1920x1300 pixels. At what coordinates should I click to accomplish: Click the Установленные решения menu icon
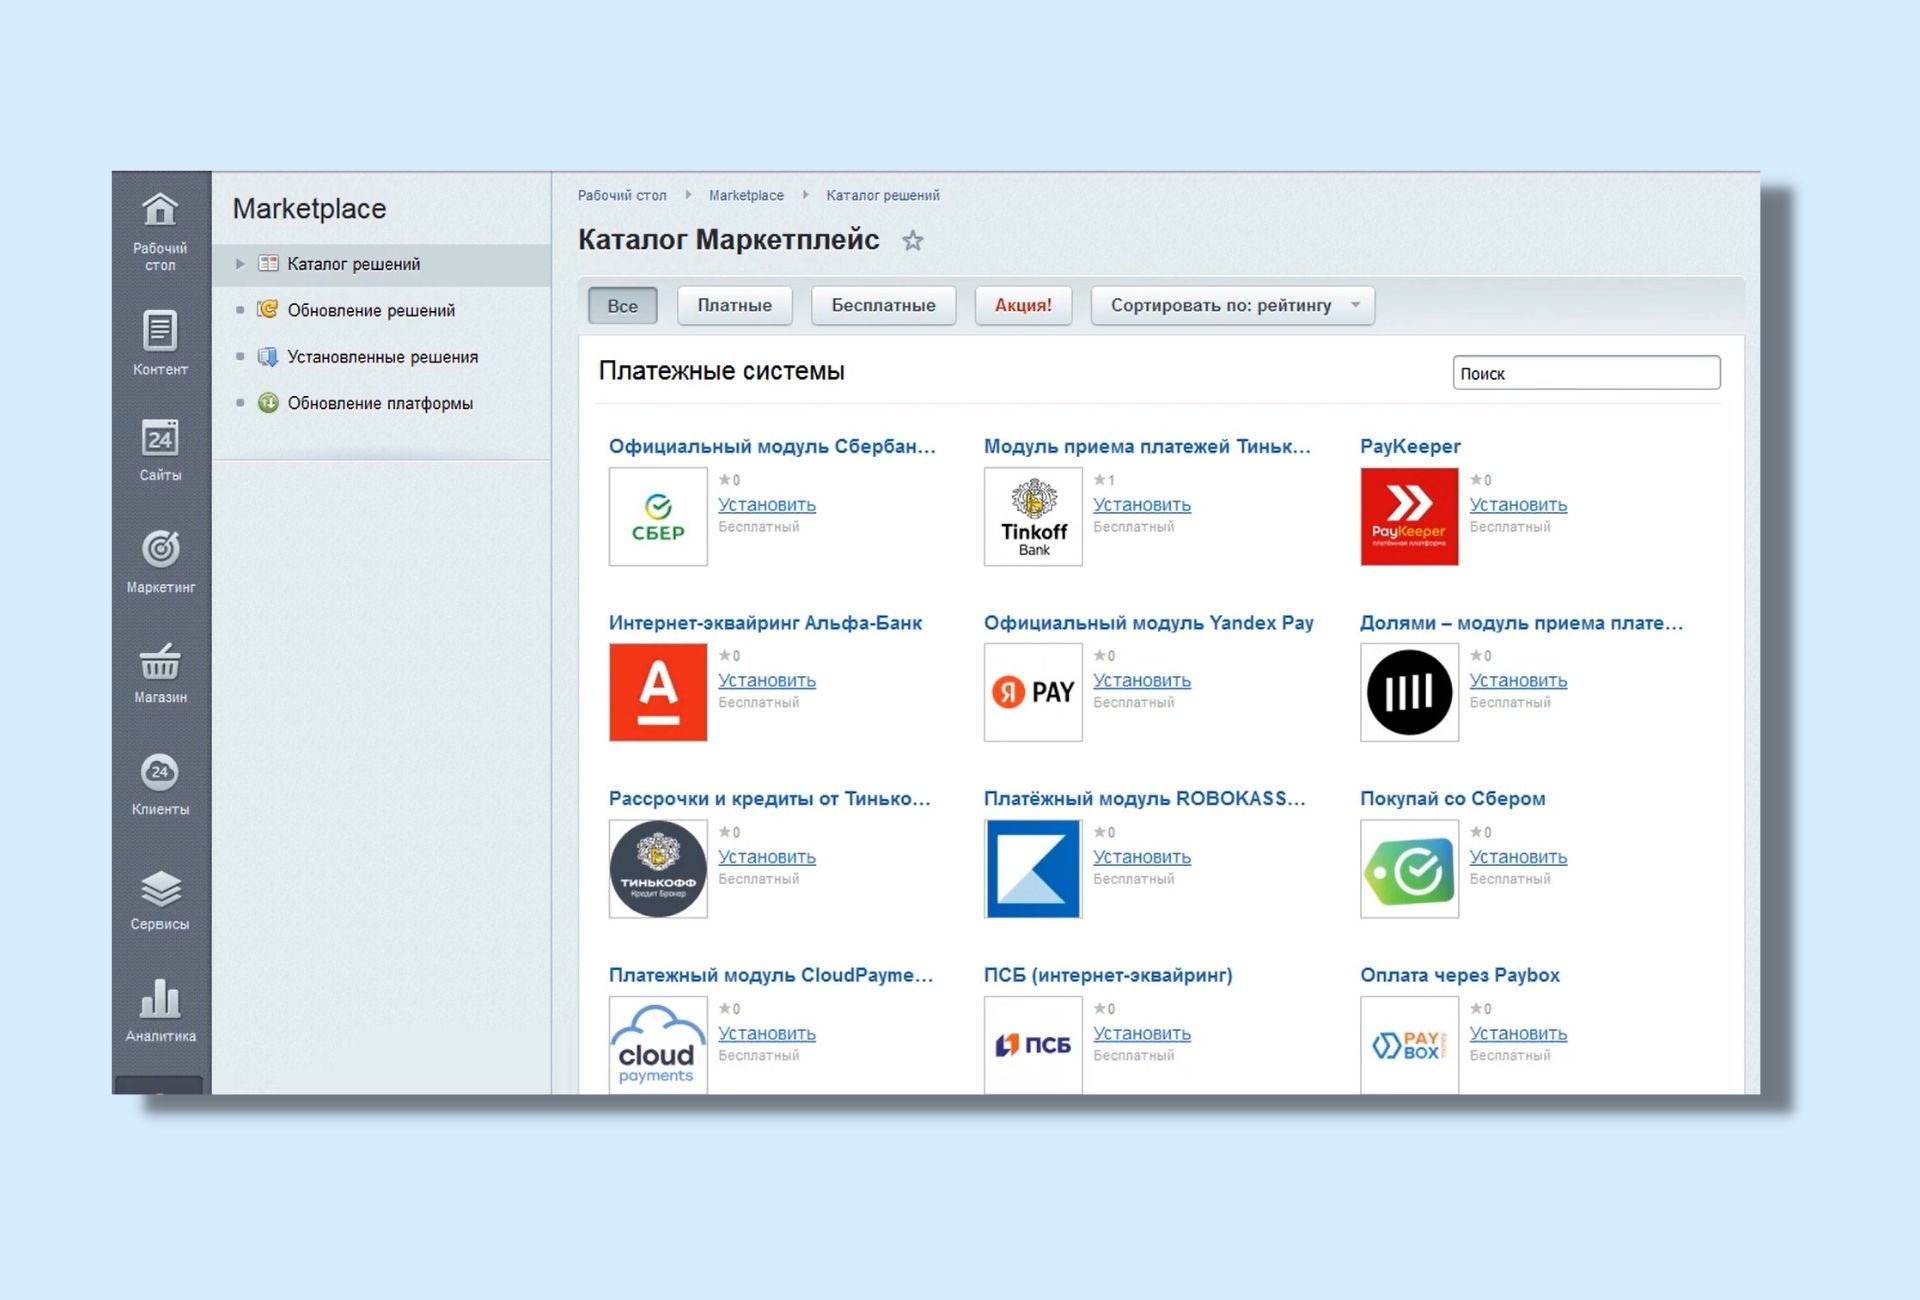267,356
